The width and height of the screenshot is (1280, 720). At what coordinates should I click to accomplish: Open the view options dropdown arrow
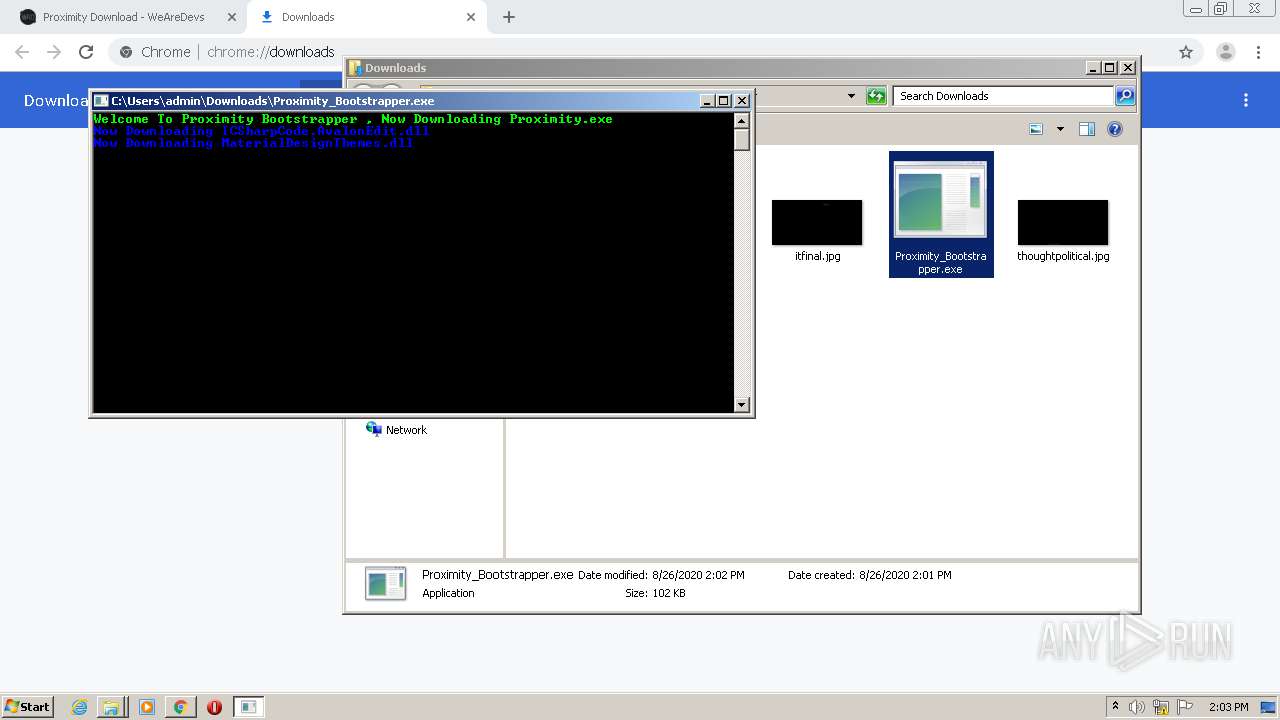tap(1060, 129)
